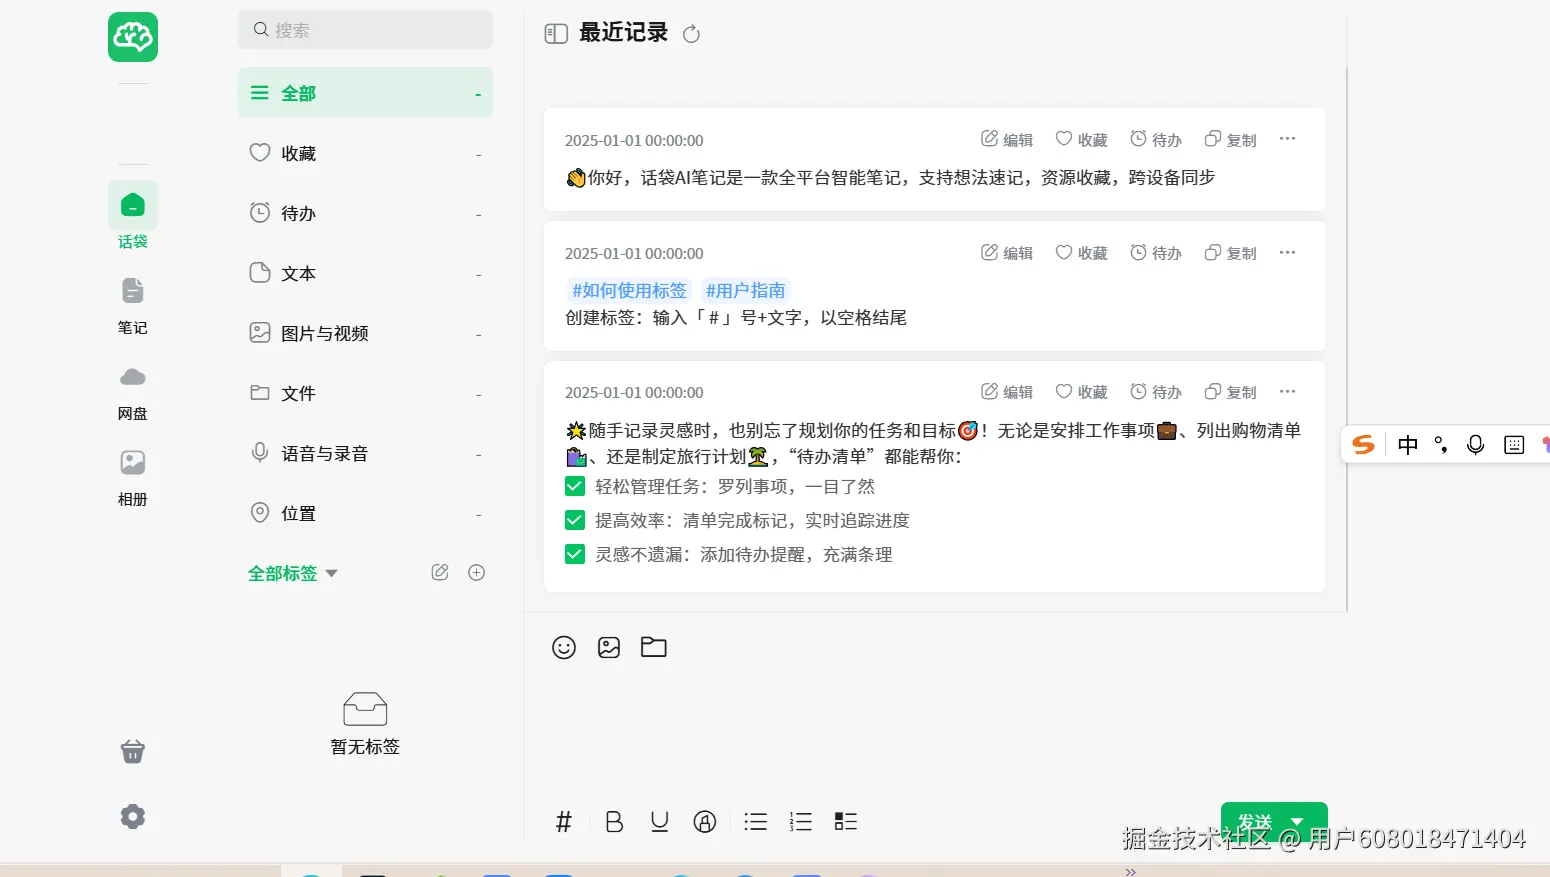Open more options for the to-do note

pos(1287,391)
